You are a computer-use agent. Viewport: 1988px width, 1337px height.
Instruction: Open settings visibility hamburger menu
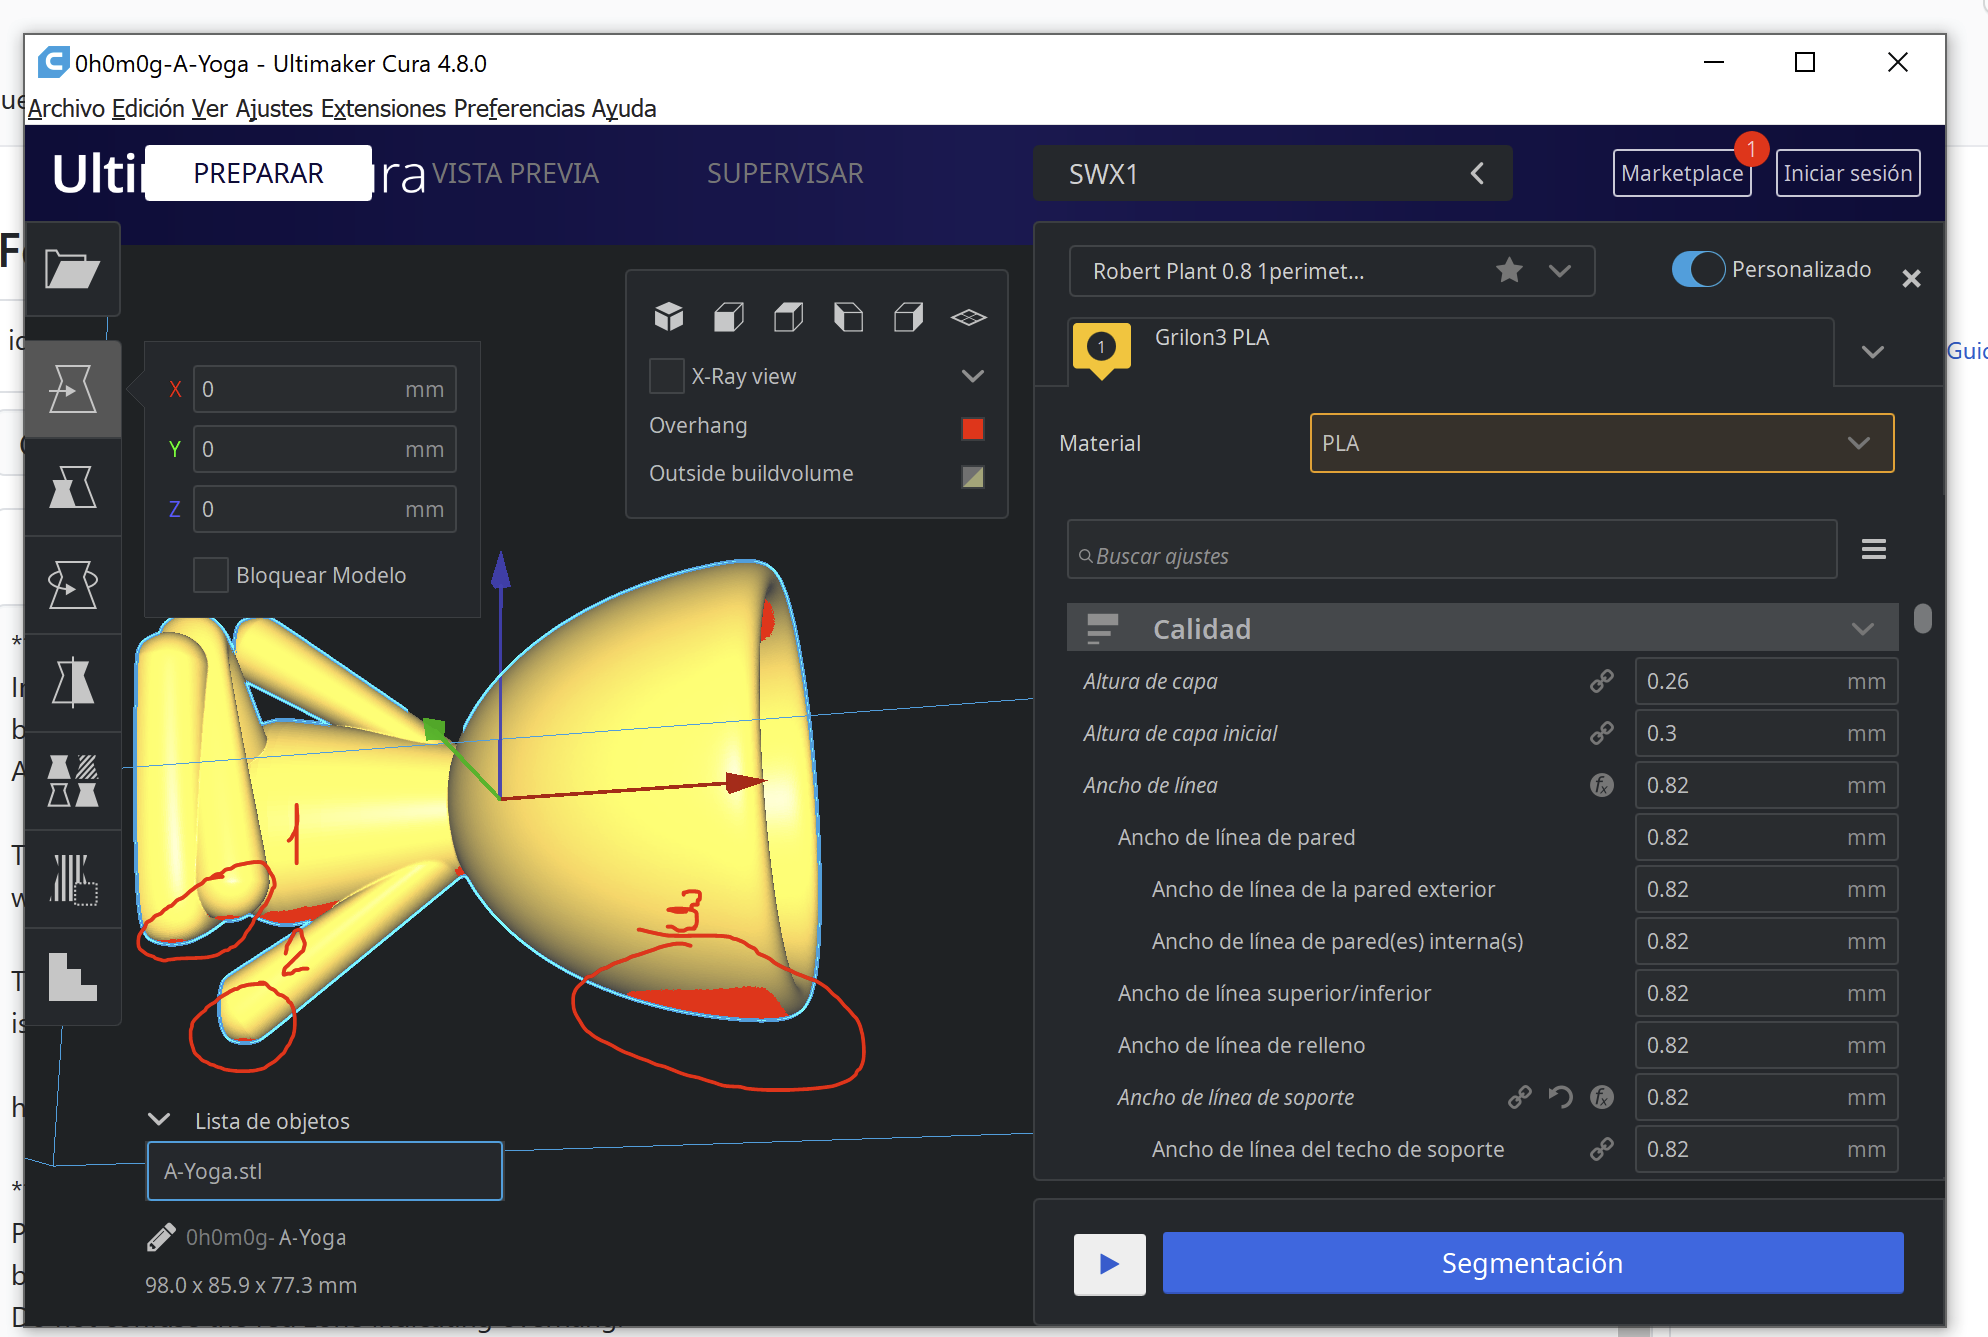tap(1873, 549)
